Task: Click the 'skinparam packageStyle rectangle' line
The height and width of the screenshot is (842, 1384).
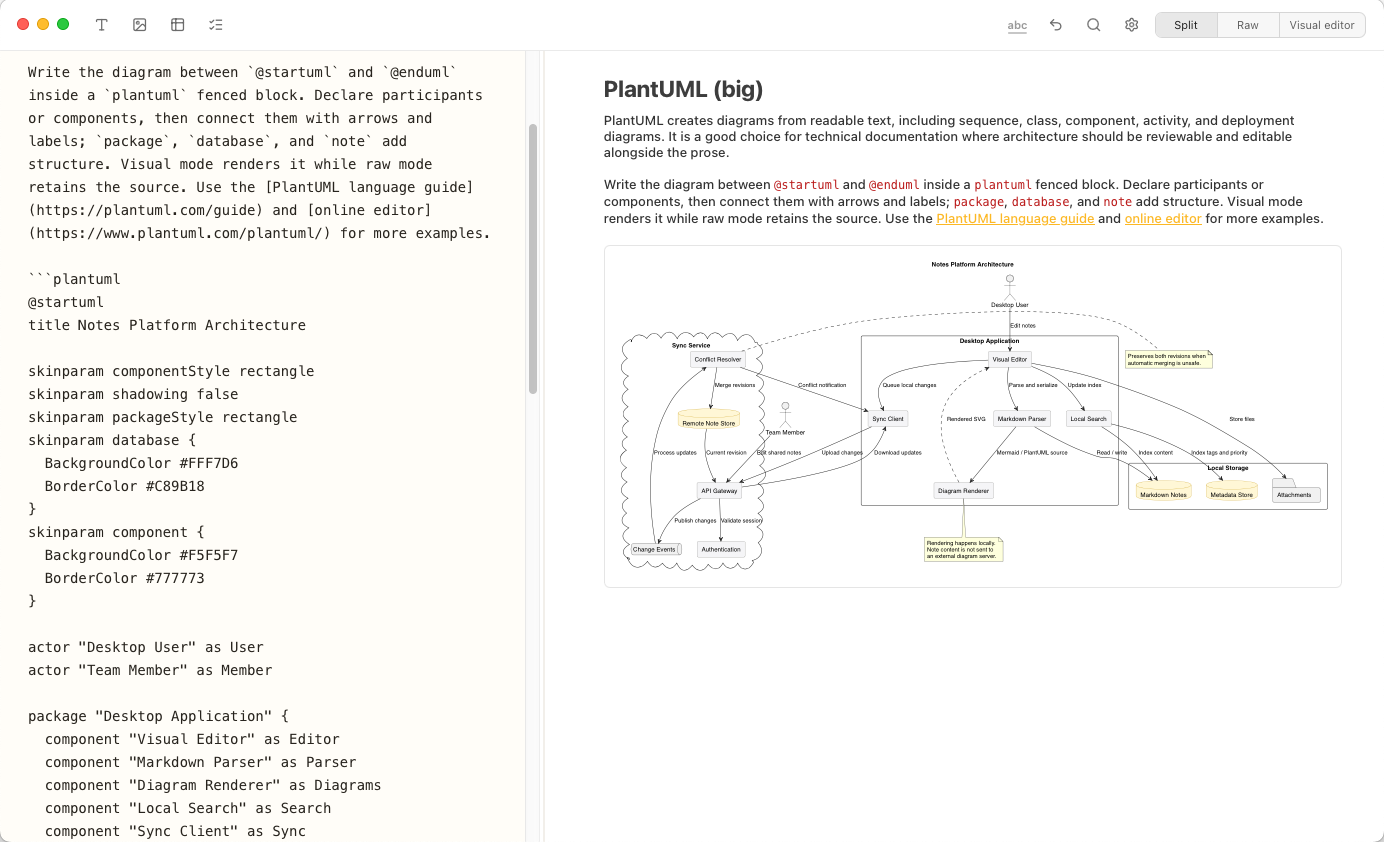Action: [x=162, y=417]
